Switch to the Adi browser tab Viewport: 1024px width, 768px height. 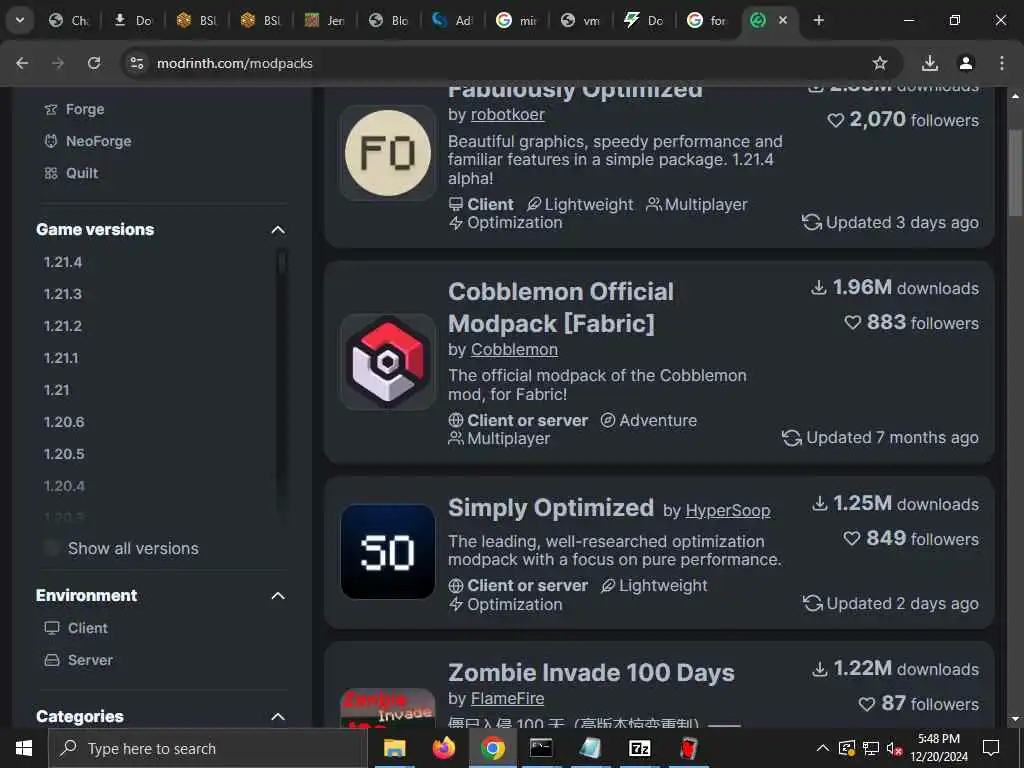[453, 20]
